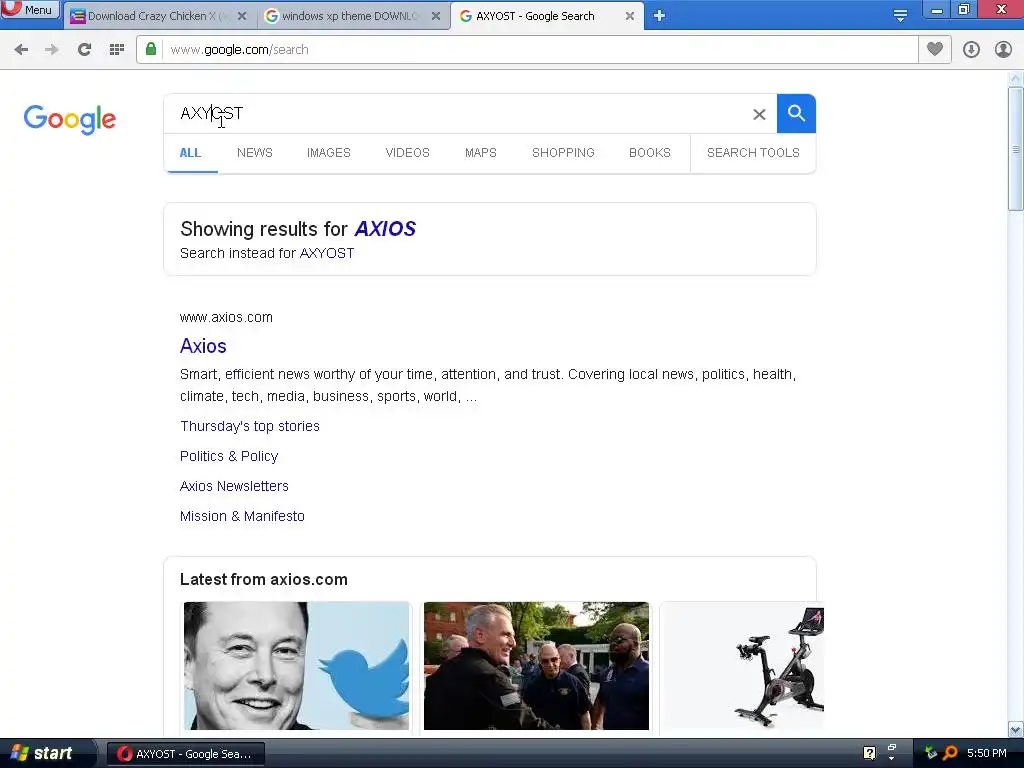Open Politics & Policy sitelink

coord(229,456)
